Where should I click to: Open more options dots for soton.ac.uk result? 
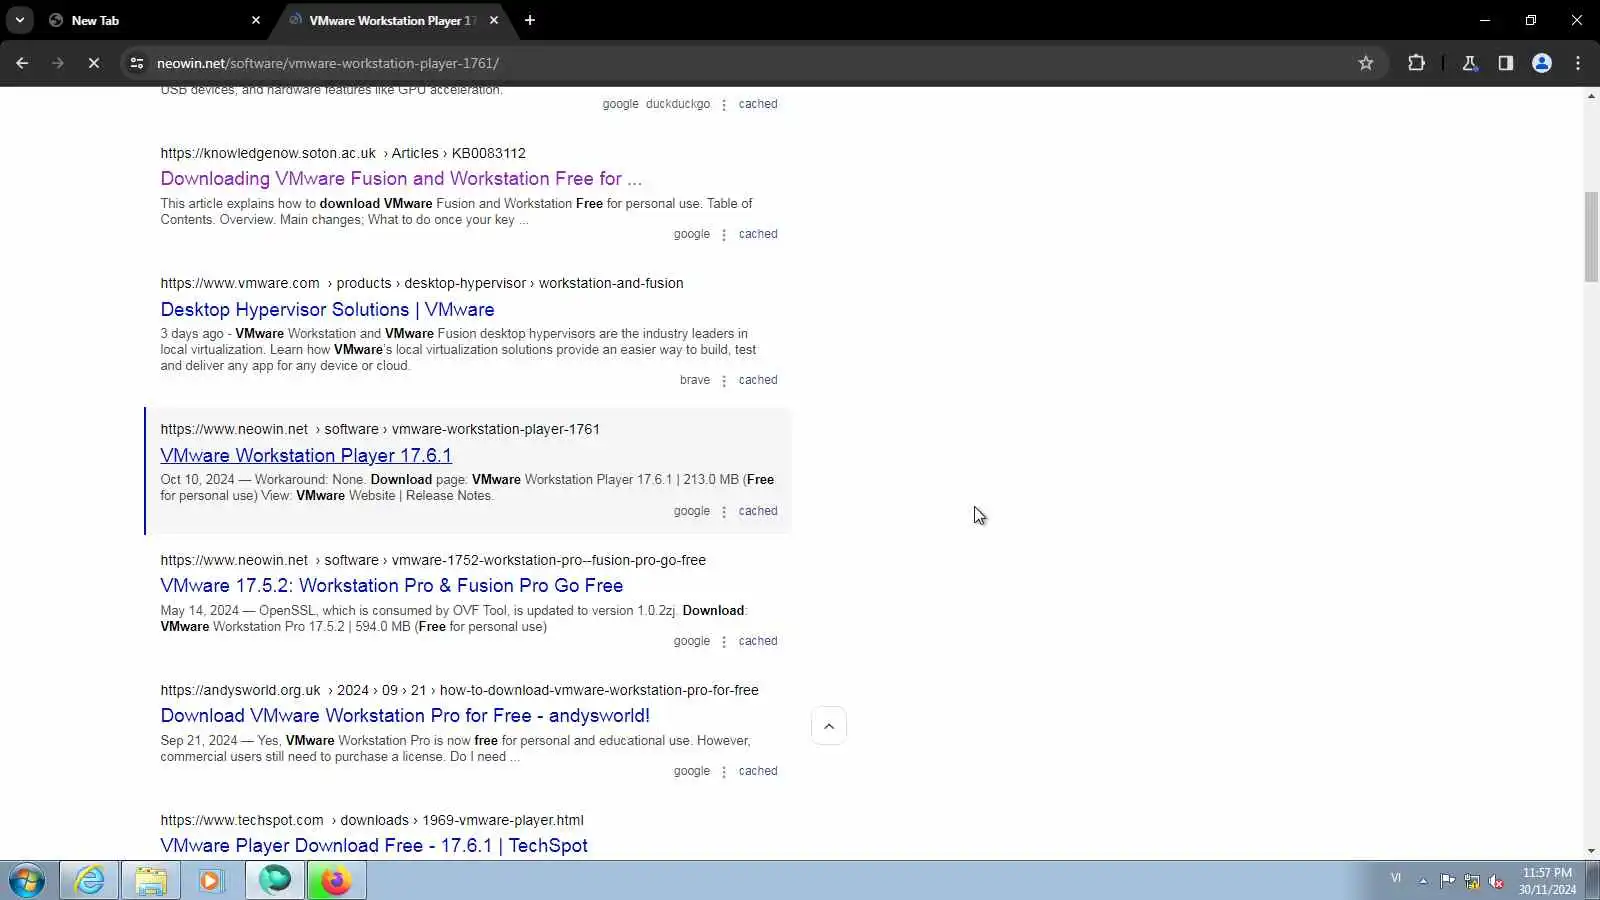(x=724, y=235)
